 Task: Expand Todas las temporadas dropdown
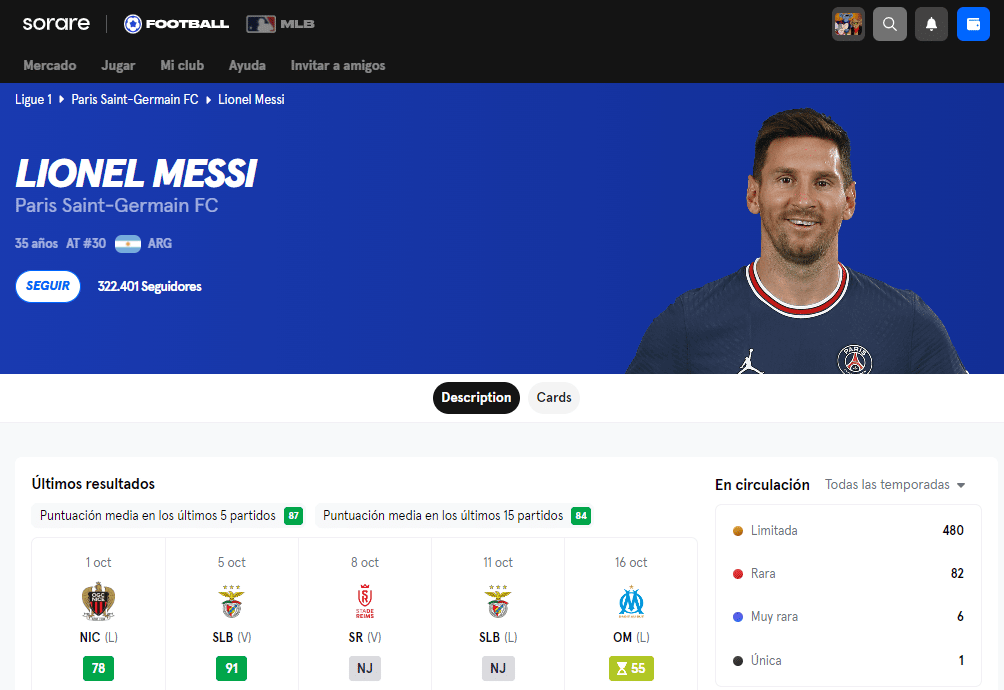(895, 485)
